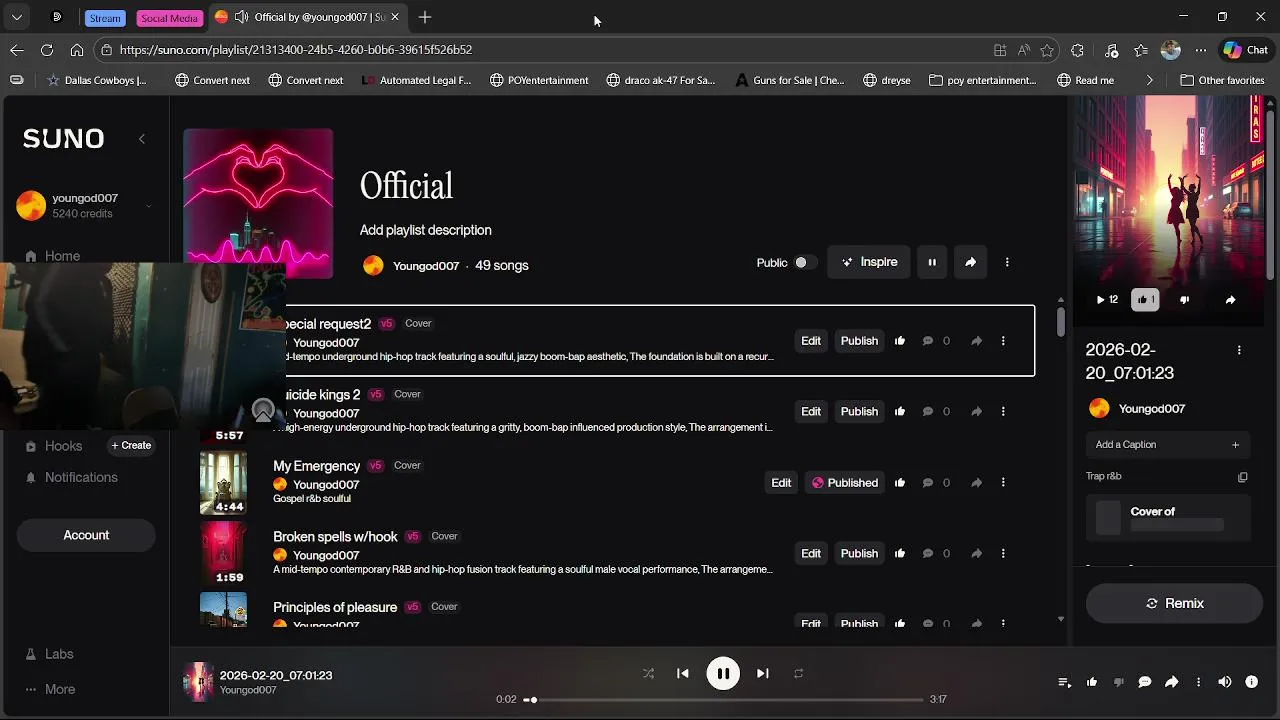The height and width of the screenshot is (720, 1280).
Task: Open more options for Suicide kings 2
Action: [x=1003, y=412]
